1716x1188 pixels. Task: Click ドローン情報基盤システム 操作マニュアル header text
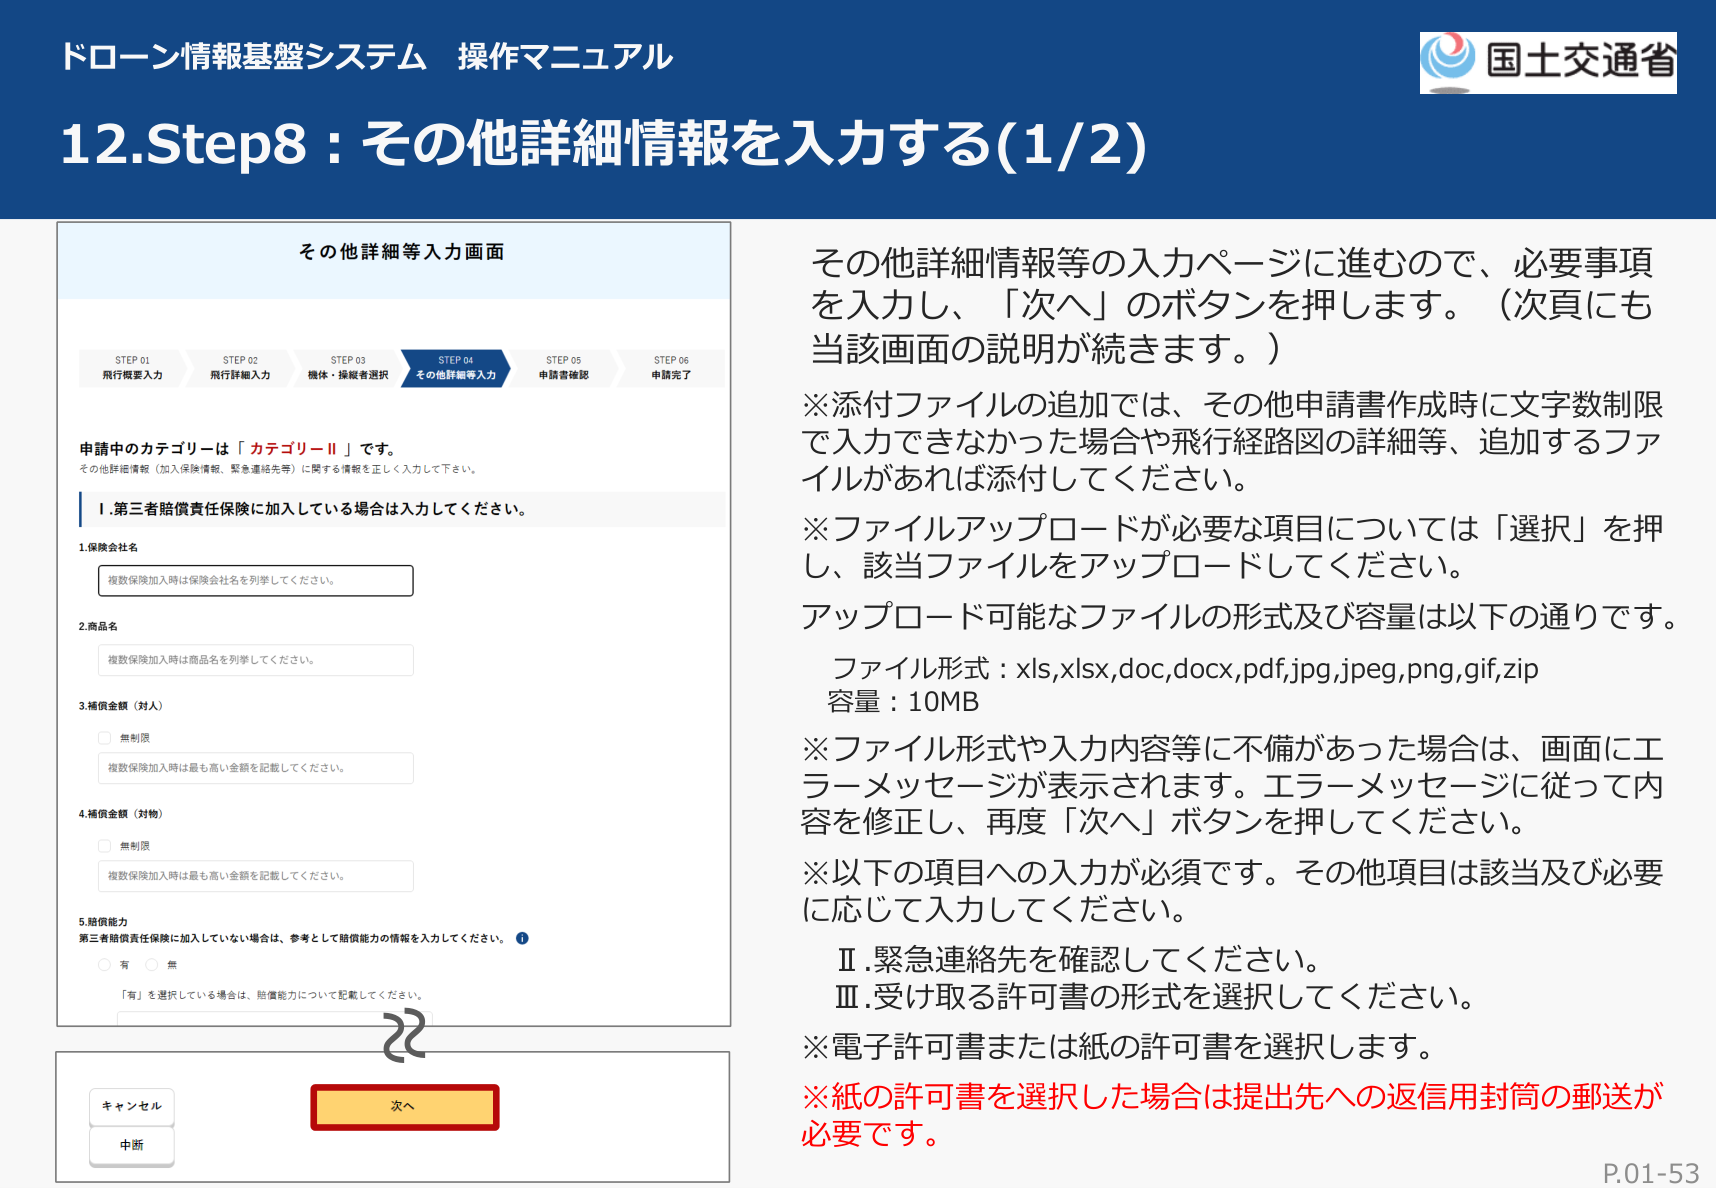click(x=366, y=57)
